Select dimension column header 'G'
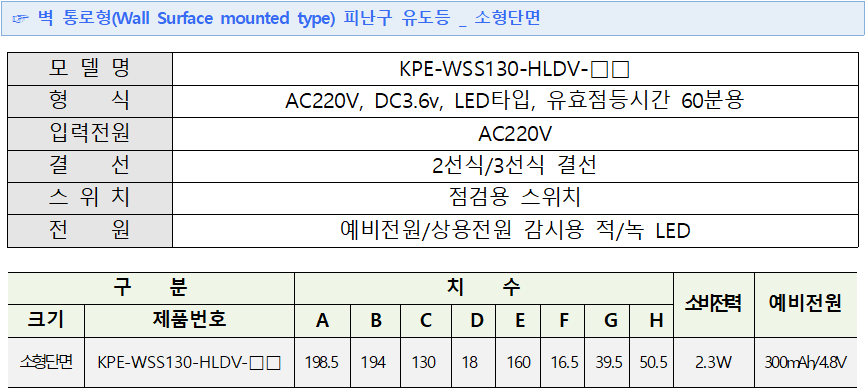The image size is (866, 389). pyautogui.click(x=611, y=320)
